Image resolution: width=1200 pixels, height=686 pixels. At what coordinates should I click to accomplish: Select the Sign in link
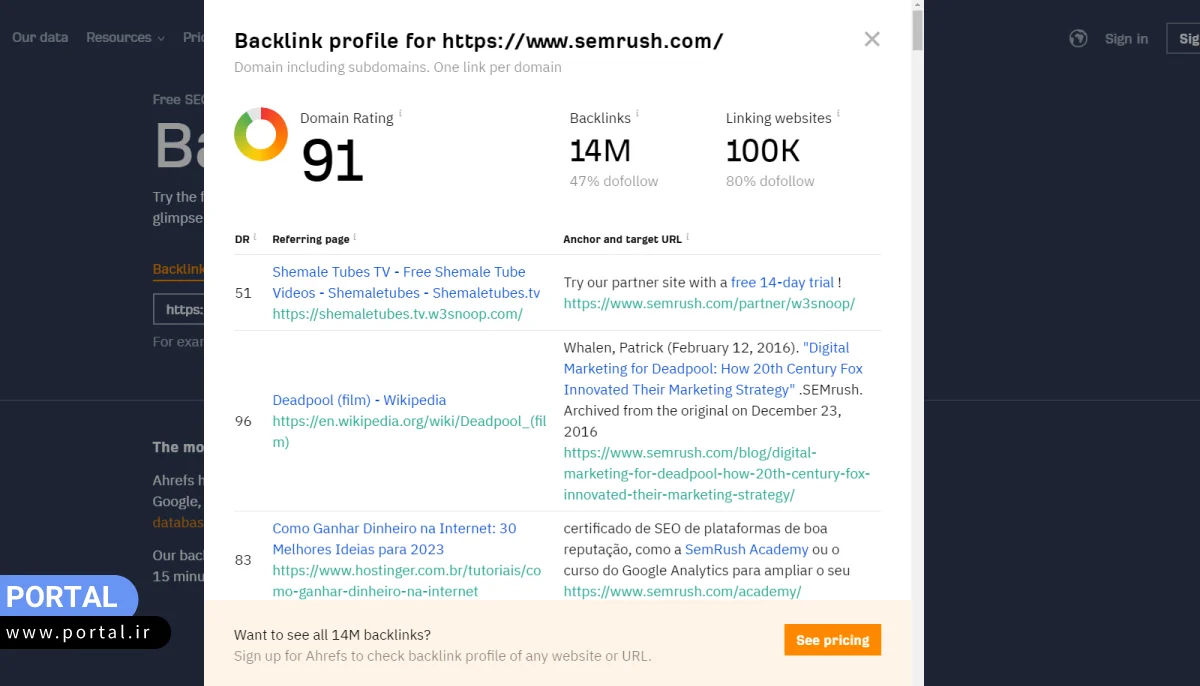click(1126, 38)
